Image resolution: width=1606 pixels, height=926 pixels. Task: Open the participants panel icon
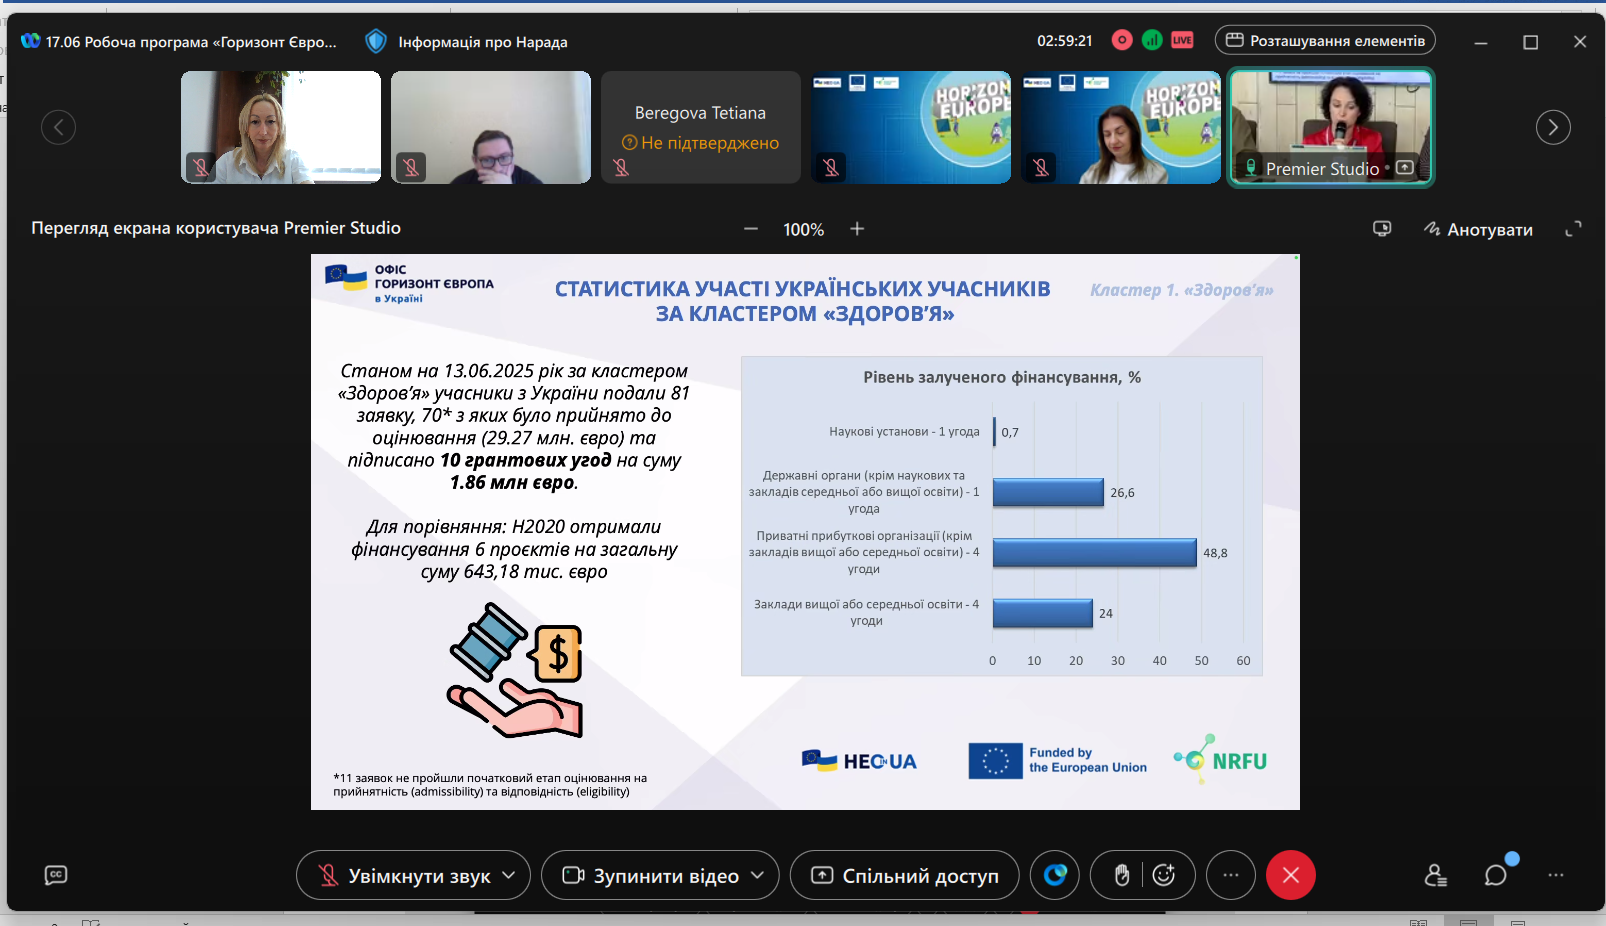click(x=1435, y=875)
